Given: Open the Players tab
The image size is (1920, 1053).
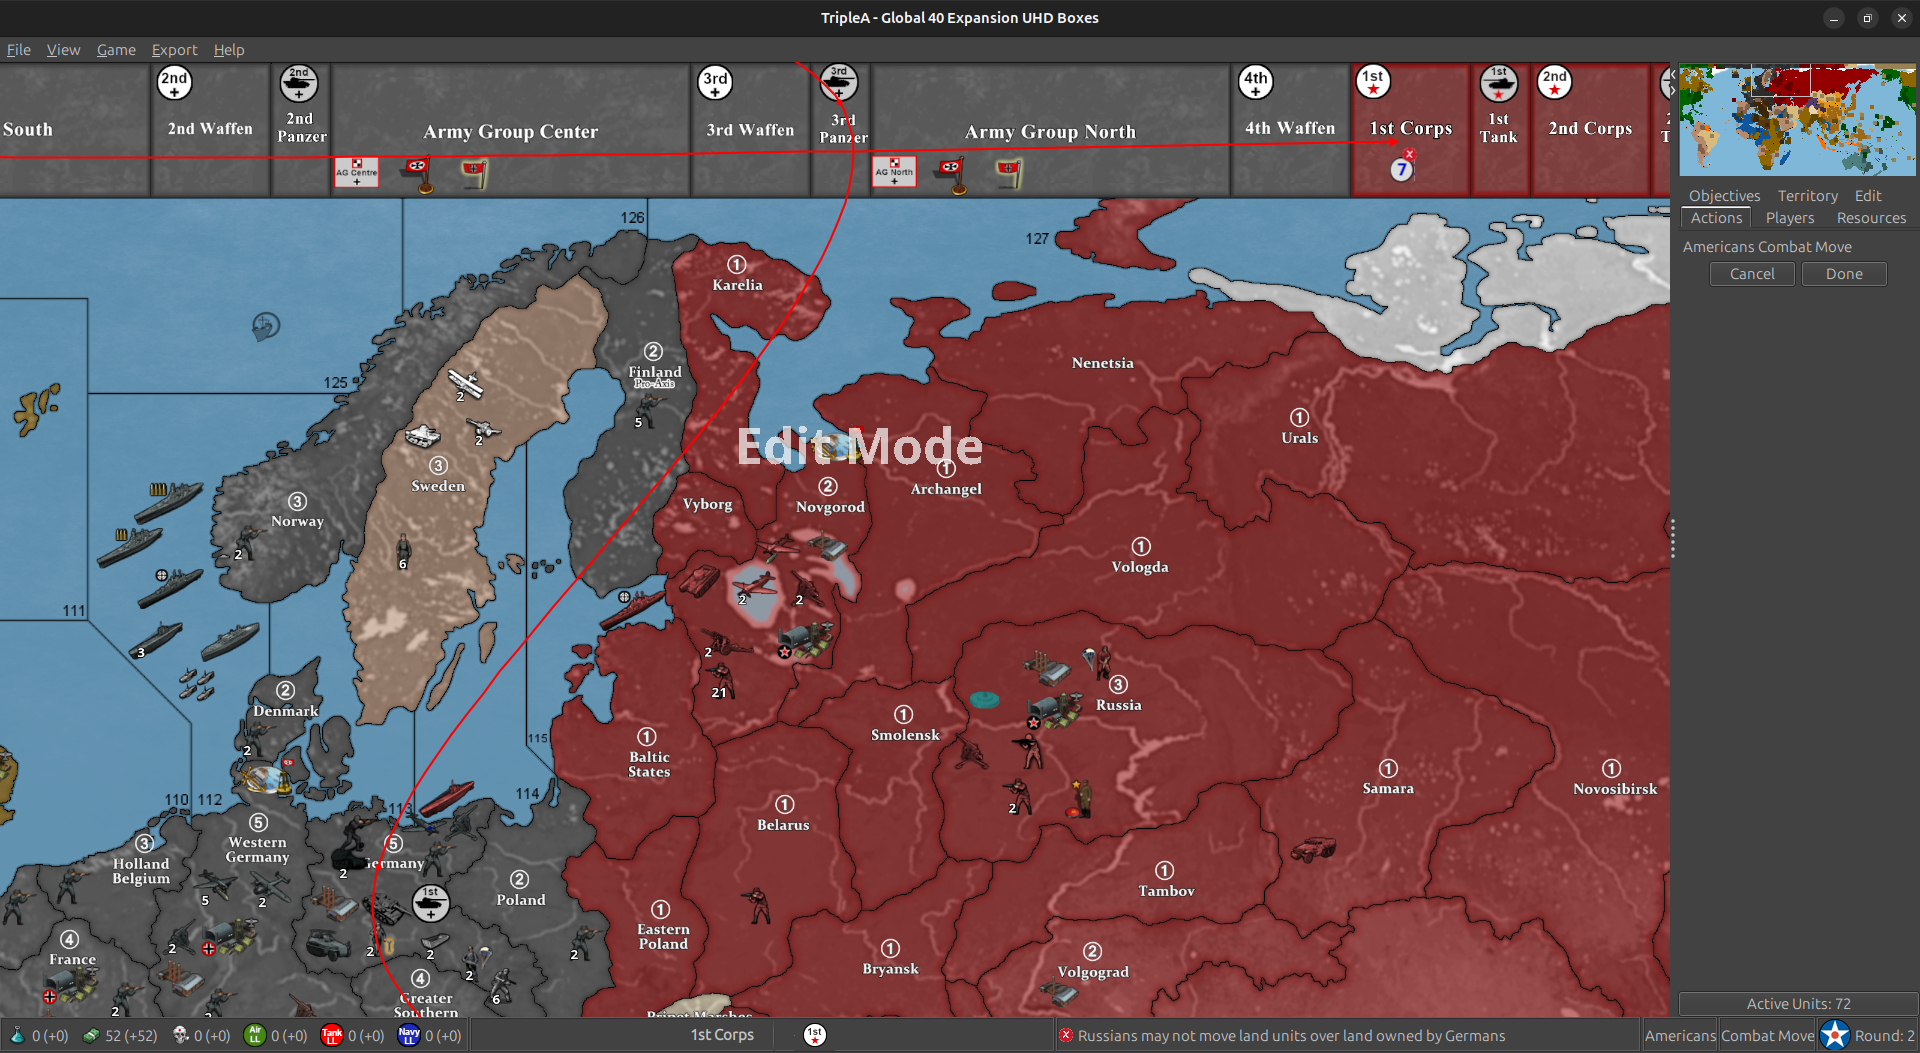Looking at the screenshot, I should [x=1790, y=218].
